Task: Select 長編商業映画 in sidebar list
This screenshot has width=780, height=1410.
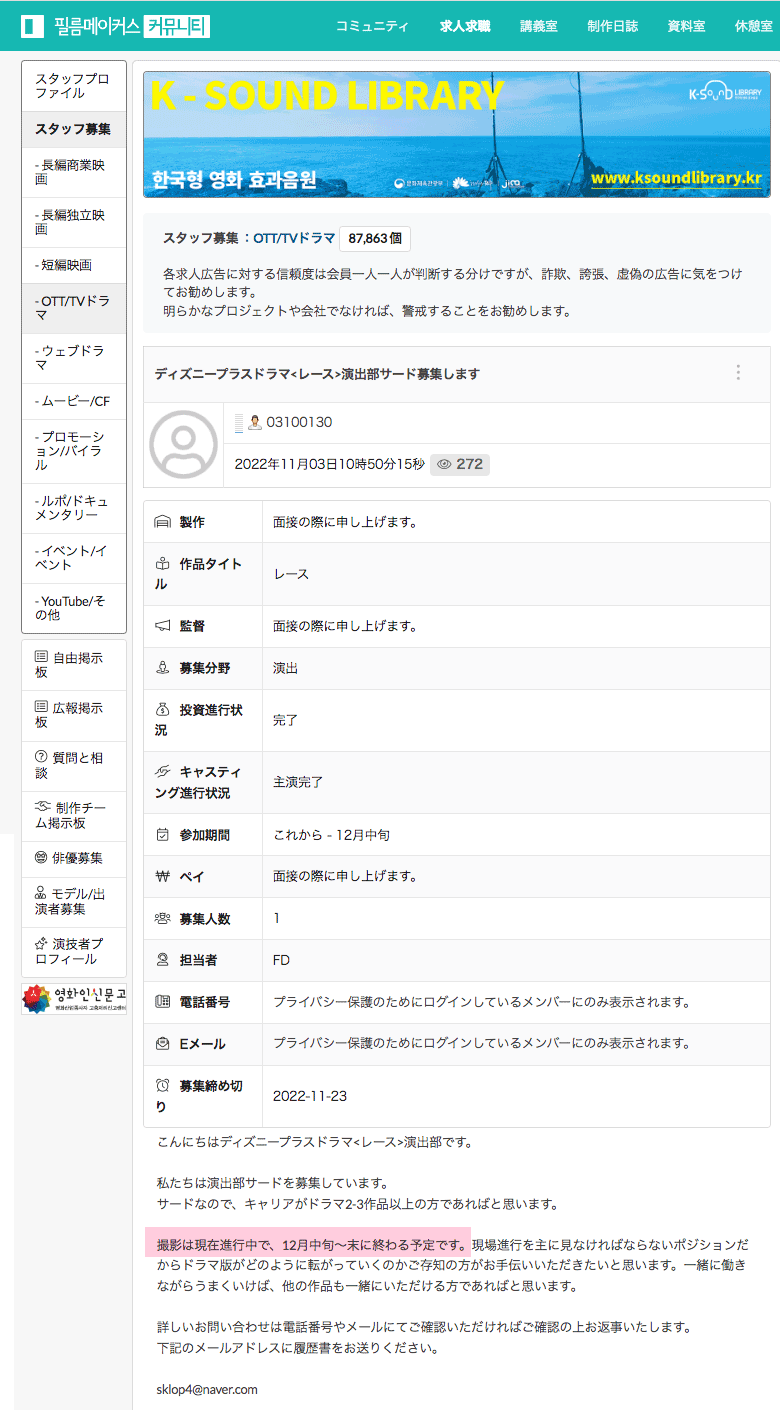Action: click(74, 172)
